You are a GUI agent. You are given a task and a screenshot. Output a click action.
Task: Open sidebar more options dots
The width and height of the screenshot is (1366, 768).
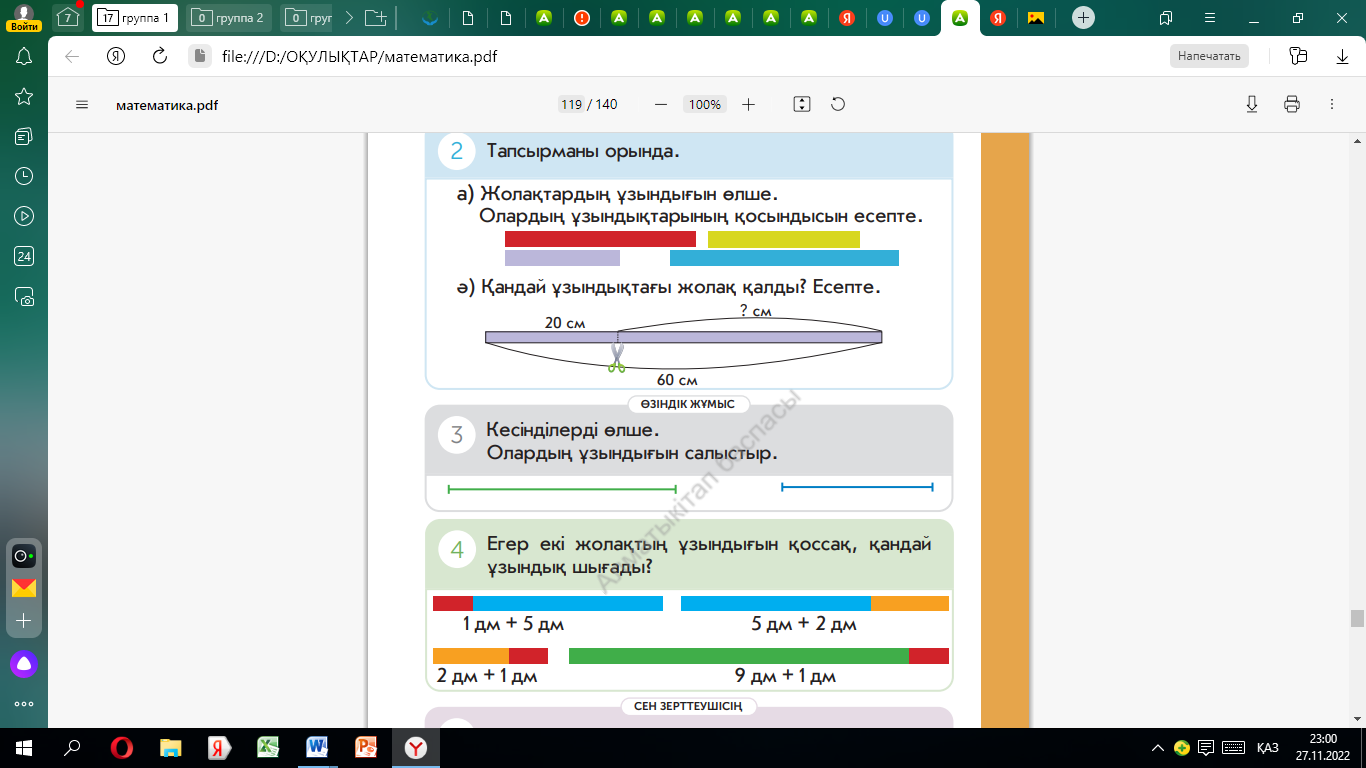click(x=24, y=704)
